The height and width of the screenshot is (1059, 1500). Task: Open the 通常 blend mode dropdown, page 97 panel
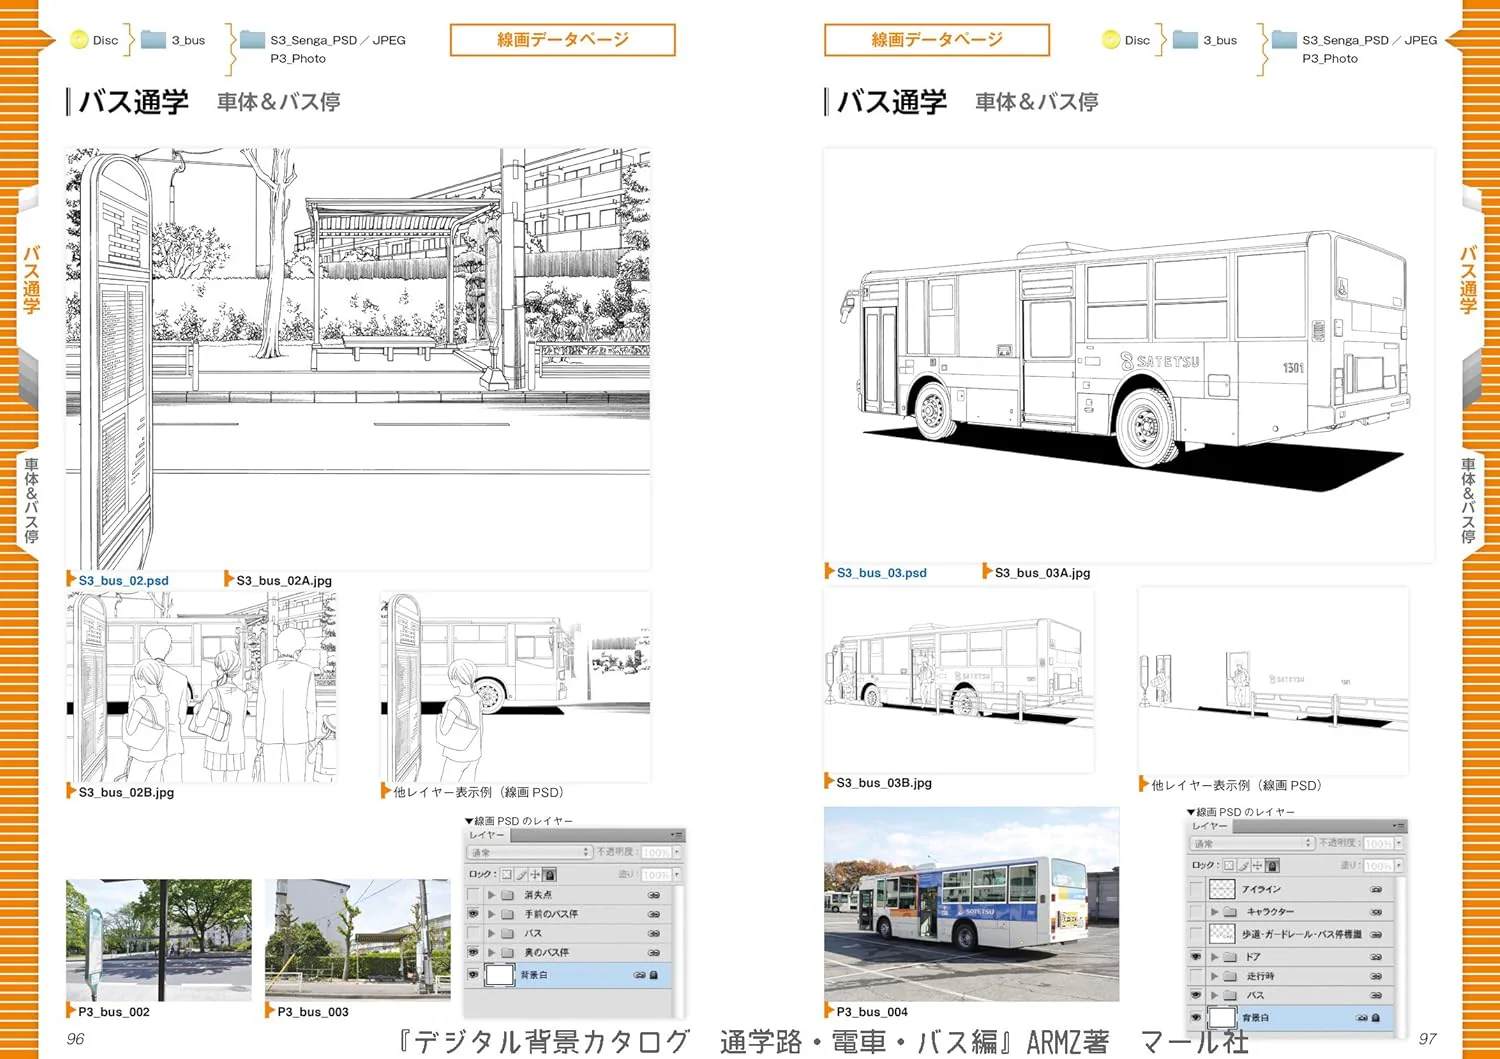point(1252,843)
